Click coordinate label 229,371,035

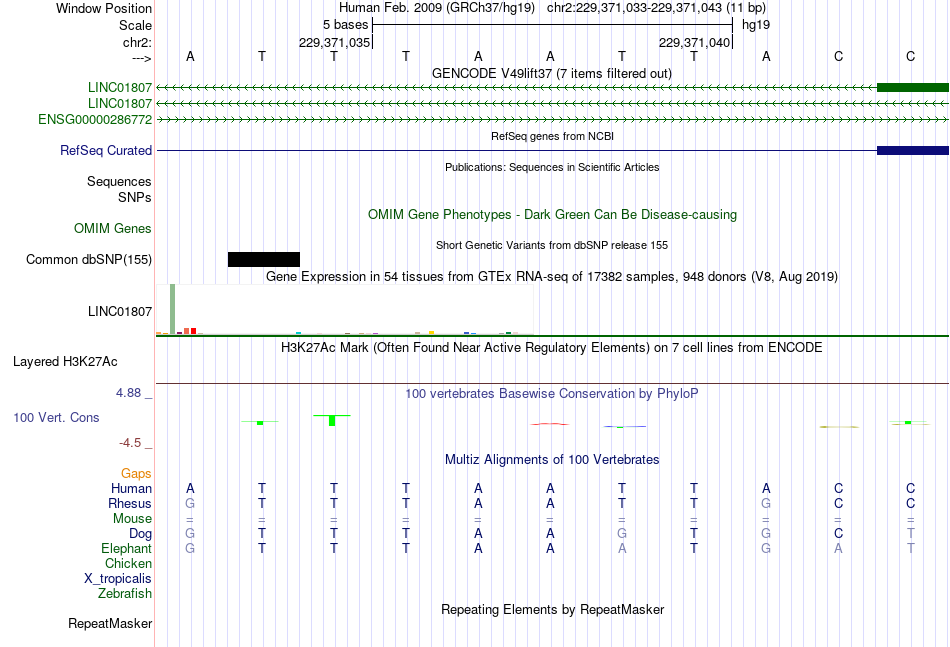[334, 42]
